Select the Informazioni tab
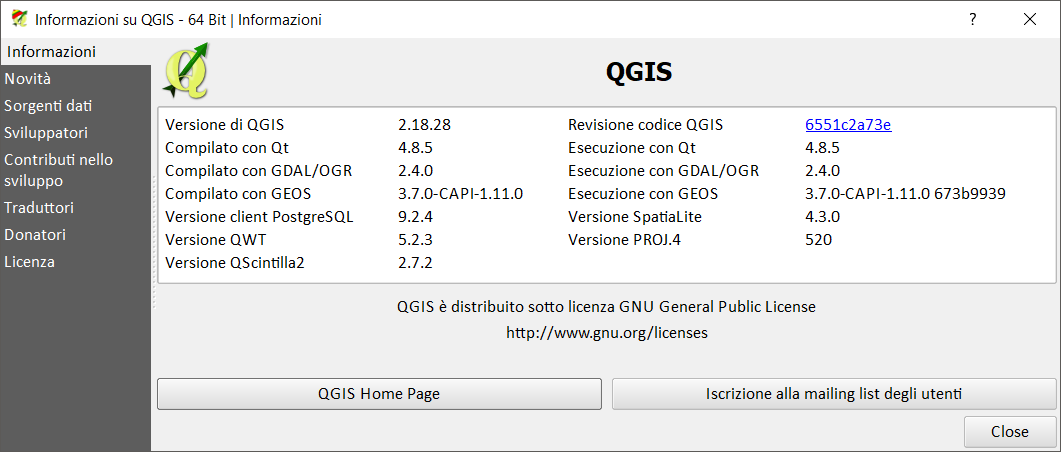The image size is (1061, 452). 52,51
